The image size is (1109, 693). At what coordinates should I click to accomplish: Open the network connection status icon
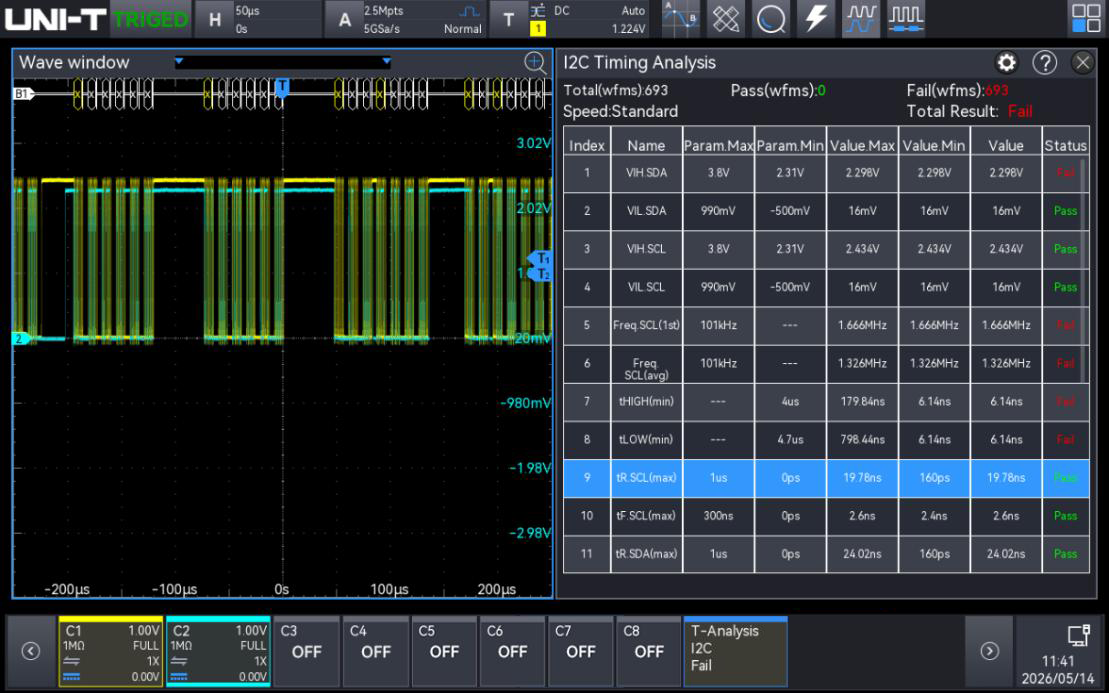(1078, 635)
